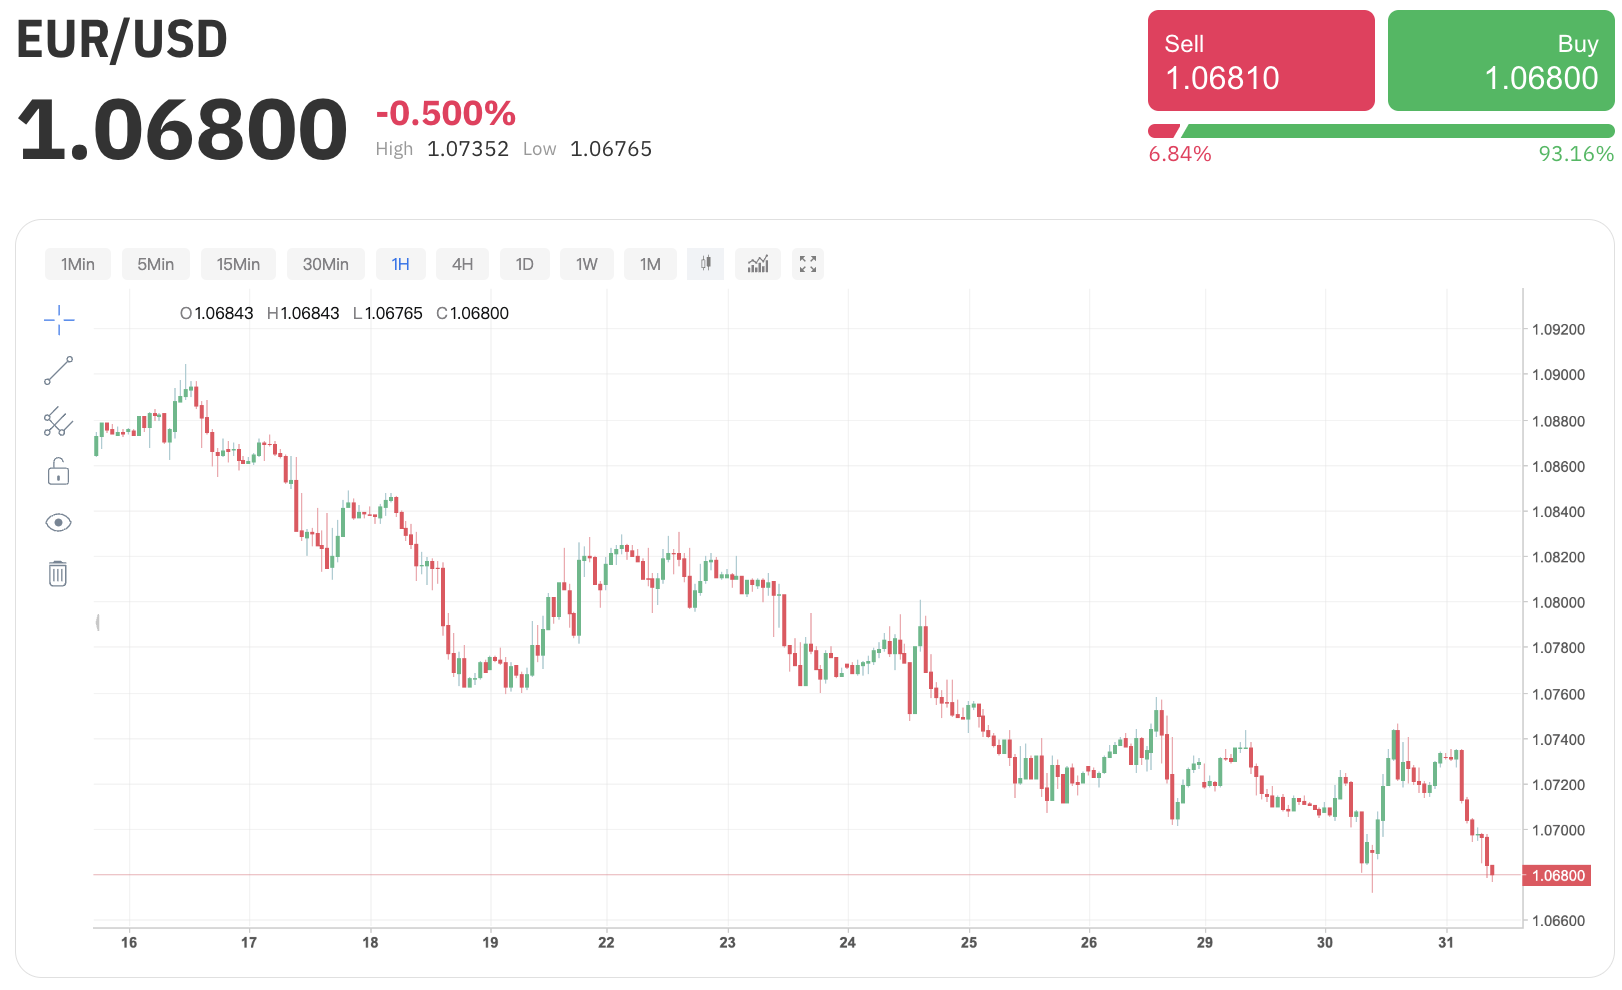Image resolution: width=1622 pixels, height=990 pixels.
Task: Toggle drawings visibility with eye icon
Action: 58,523
